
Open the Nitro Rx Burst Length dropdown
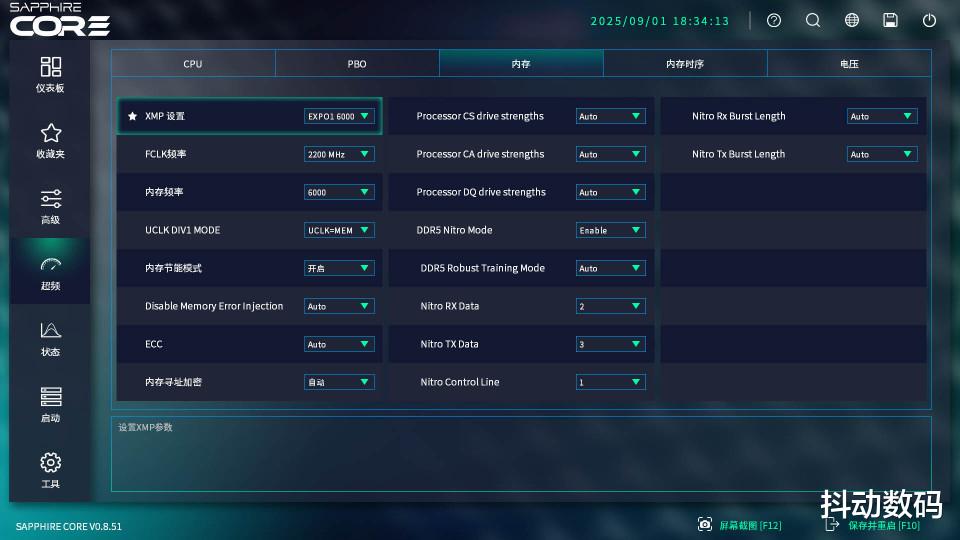click(x=882, y=116)
